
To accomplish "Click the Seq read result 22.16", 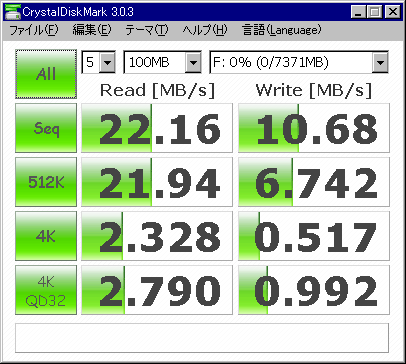I will click(x=157, y=128).
